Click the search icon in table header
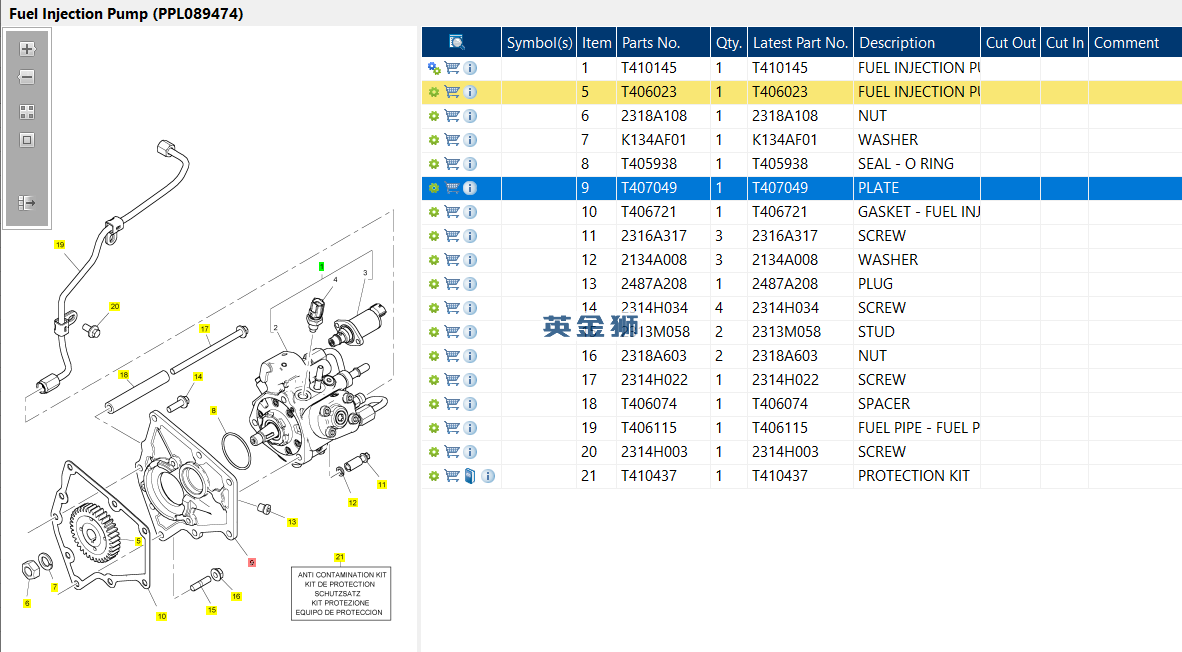 point(457,42)
